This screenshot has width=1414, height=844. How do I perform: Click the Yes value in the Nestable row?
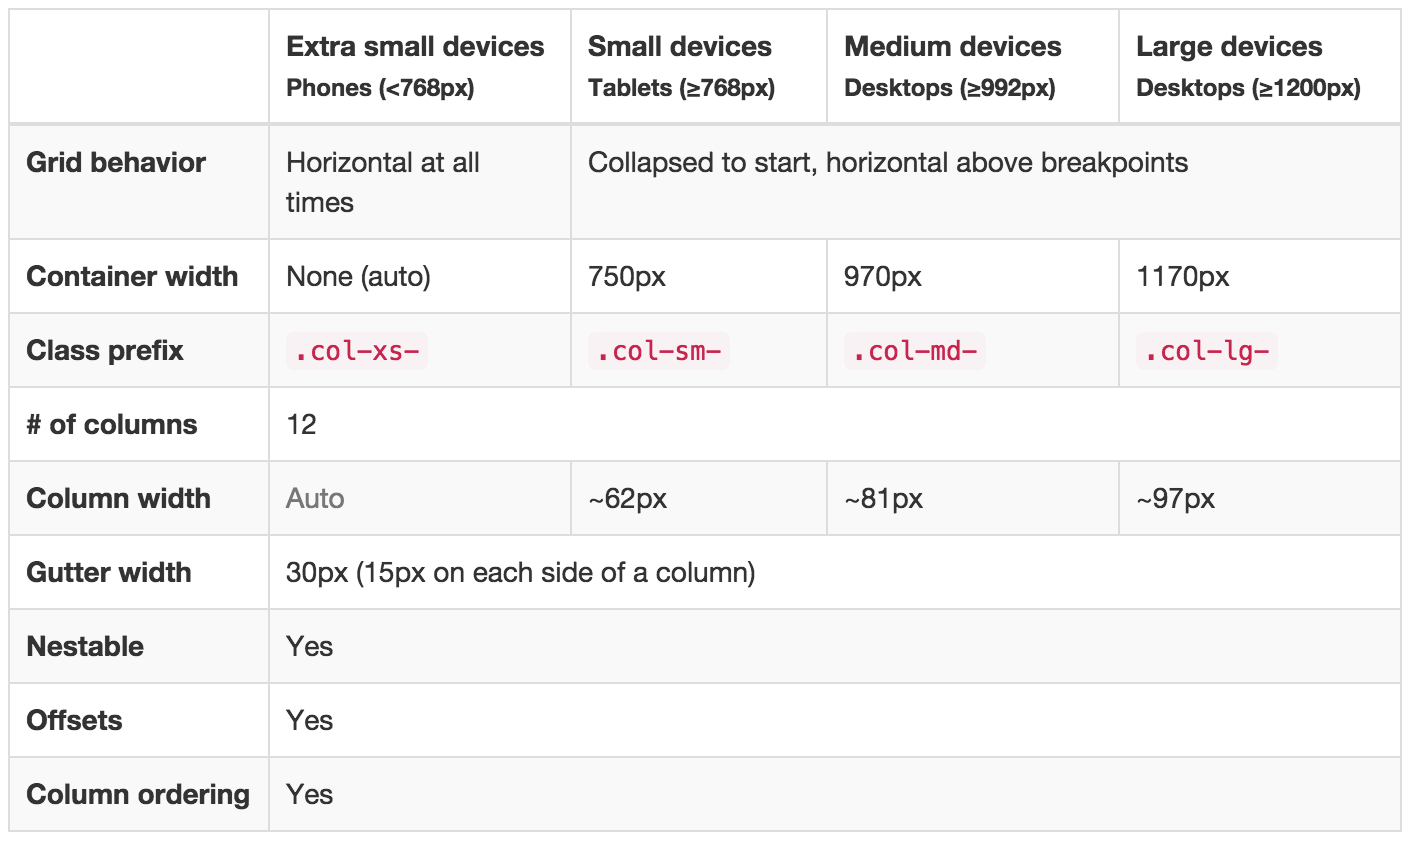[x=310, y=646]
